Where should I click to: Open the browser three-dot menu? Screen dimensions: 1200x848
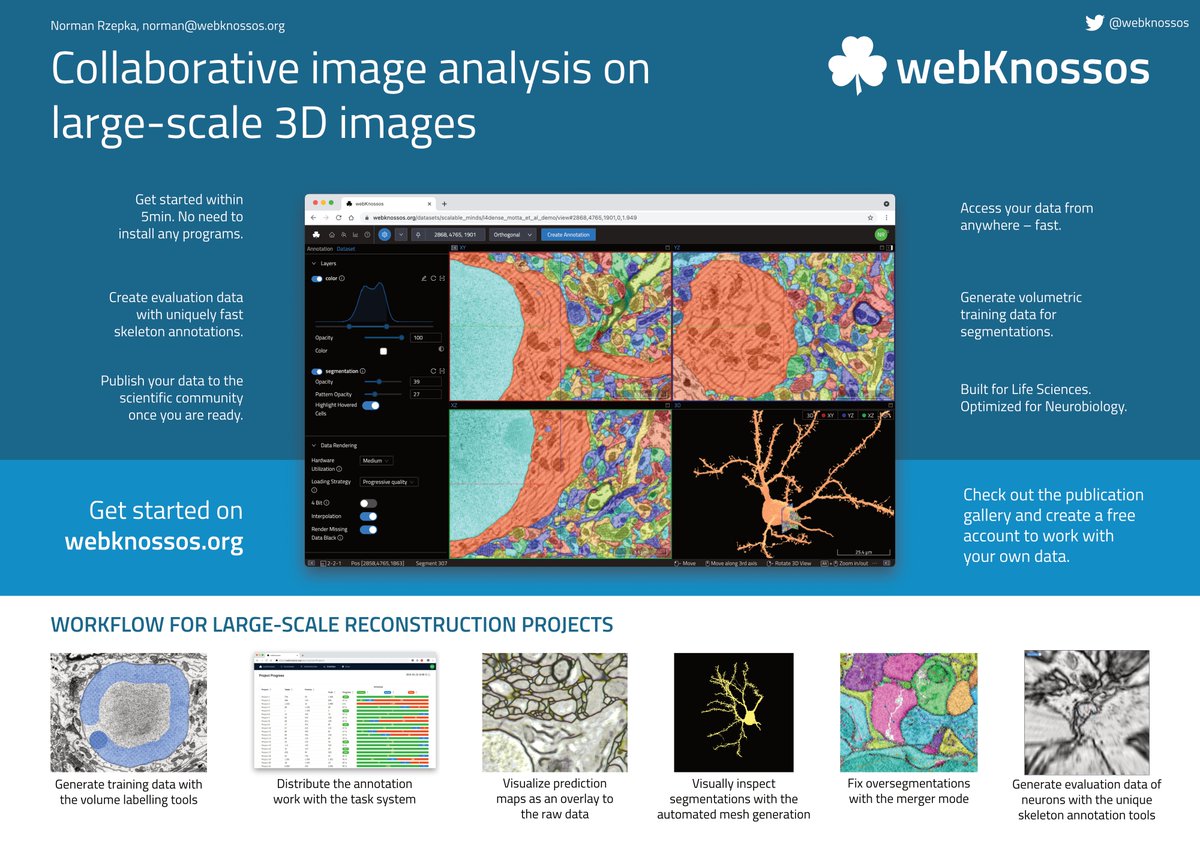(886, 216)
